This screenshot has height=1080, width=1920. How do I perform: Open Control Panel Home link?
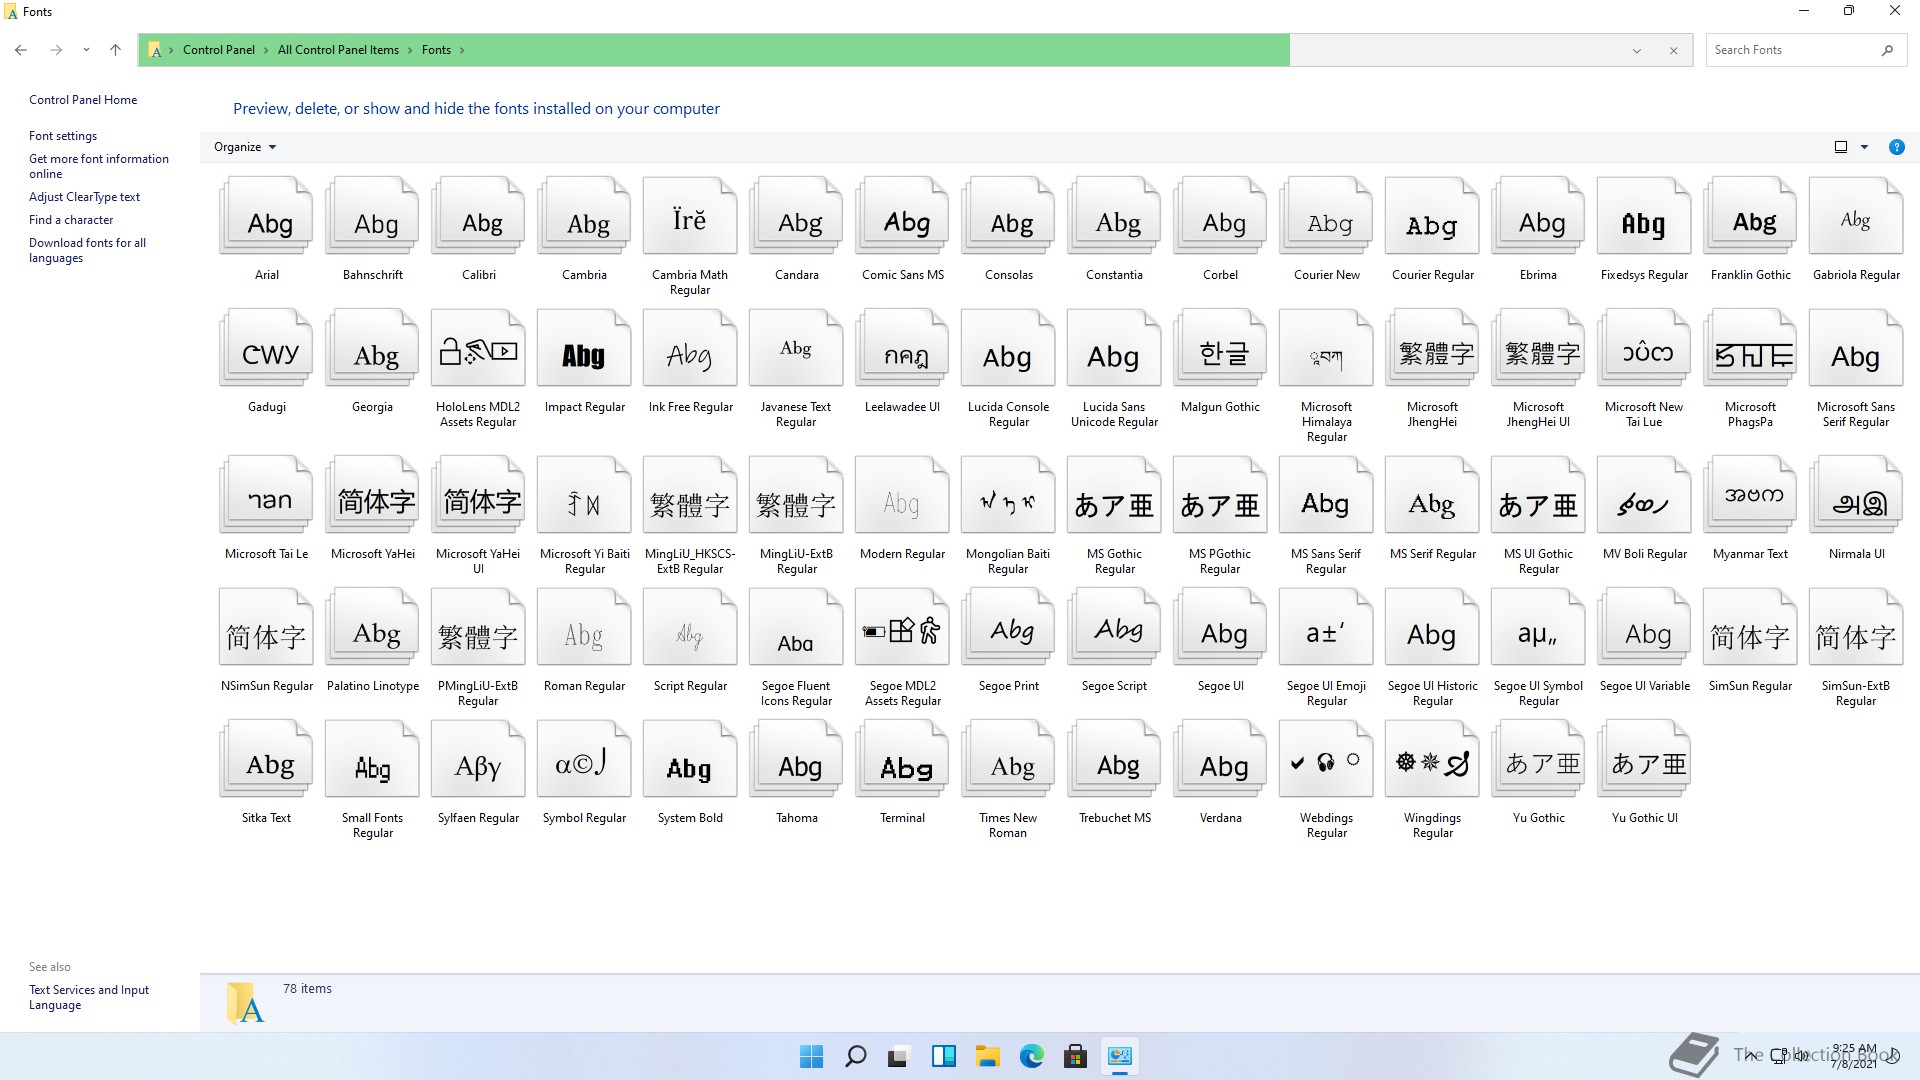83,100
